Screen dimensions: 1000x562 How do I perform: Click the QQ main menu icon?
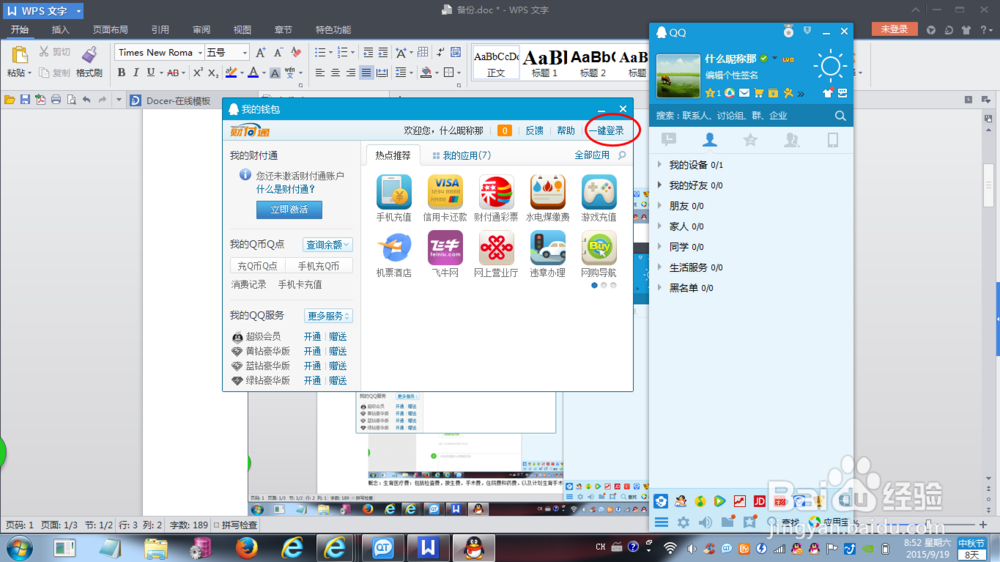click(661, 522)
